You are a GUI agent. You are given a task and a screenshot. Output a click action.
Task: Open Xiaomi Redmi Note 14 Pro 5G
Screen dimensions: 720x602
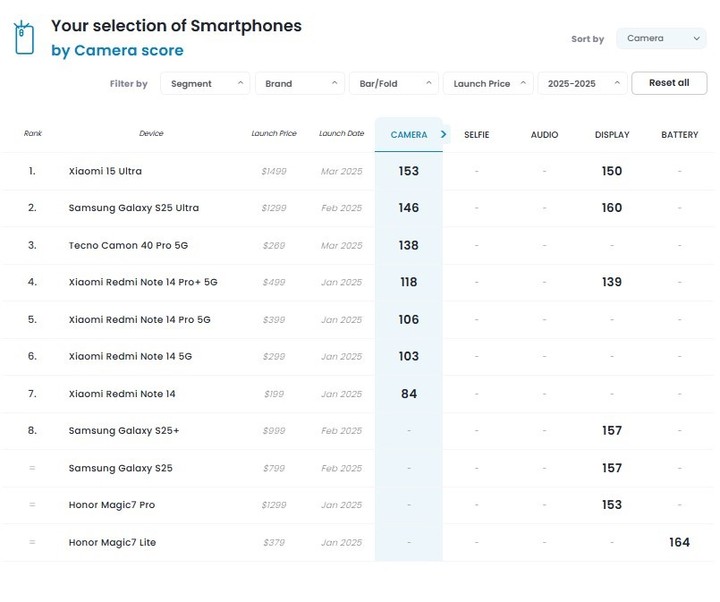point(140,319)
